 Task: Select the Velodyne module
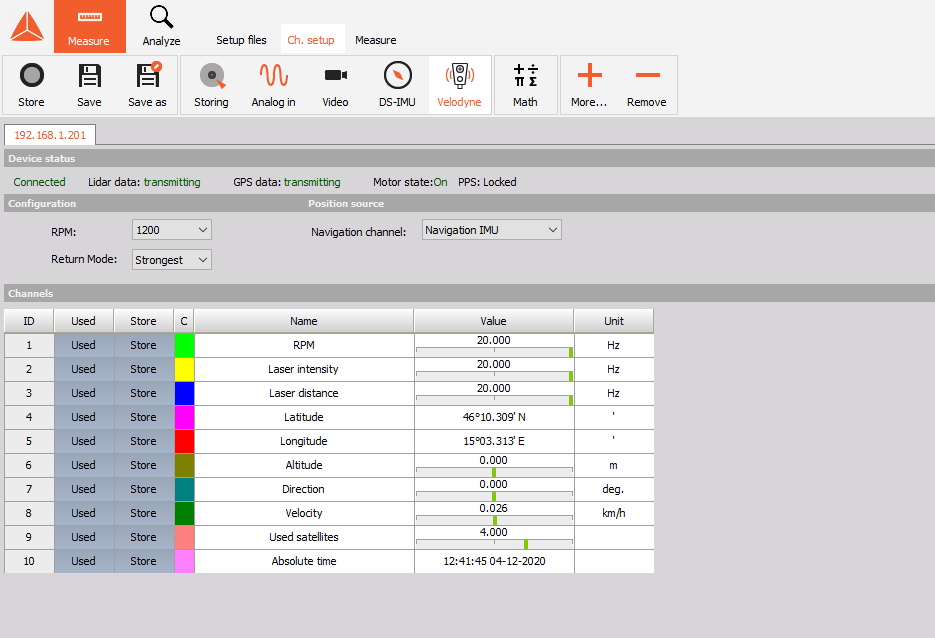pos(459,85)
